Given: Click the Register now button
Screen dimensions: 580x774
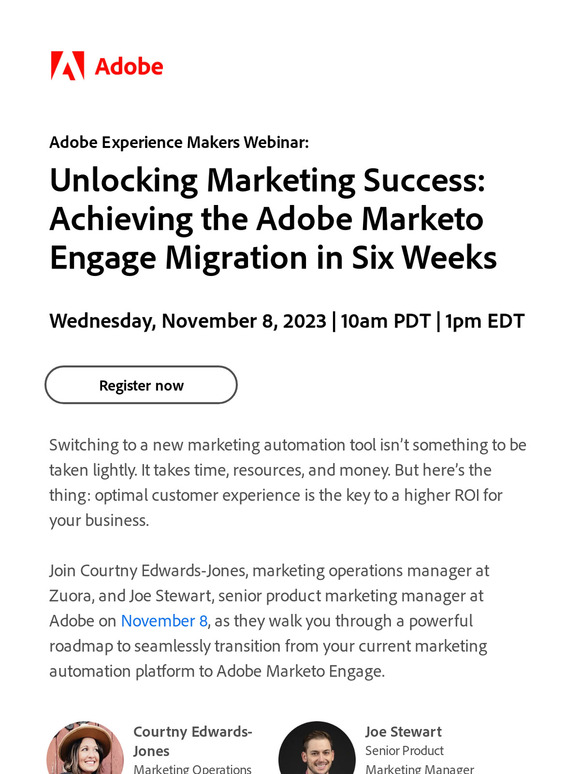Looking at the screenshot, I should pos(141,385).
